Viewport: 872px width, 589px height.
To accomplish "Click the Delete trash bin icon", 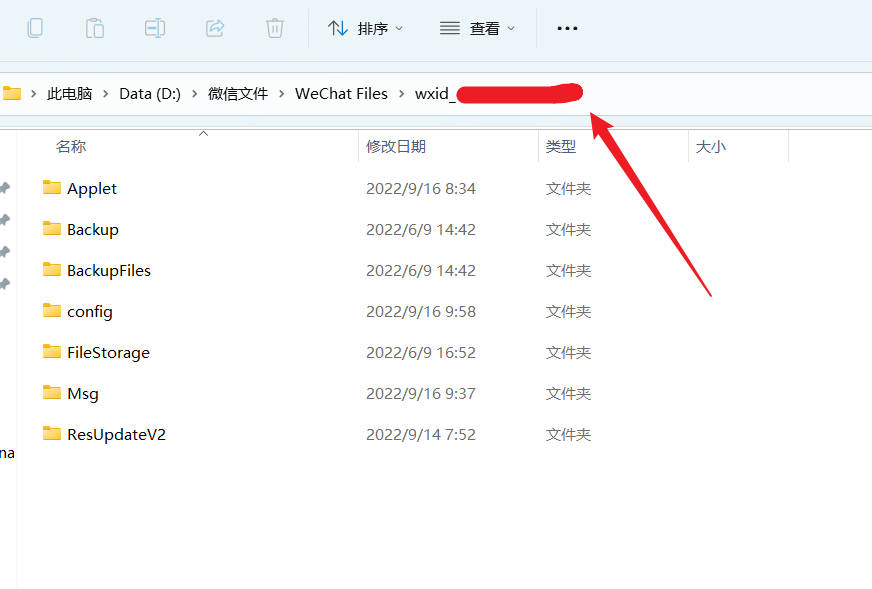I will 275,28.
